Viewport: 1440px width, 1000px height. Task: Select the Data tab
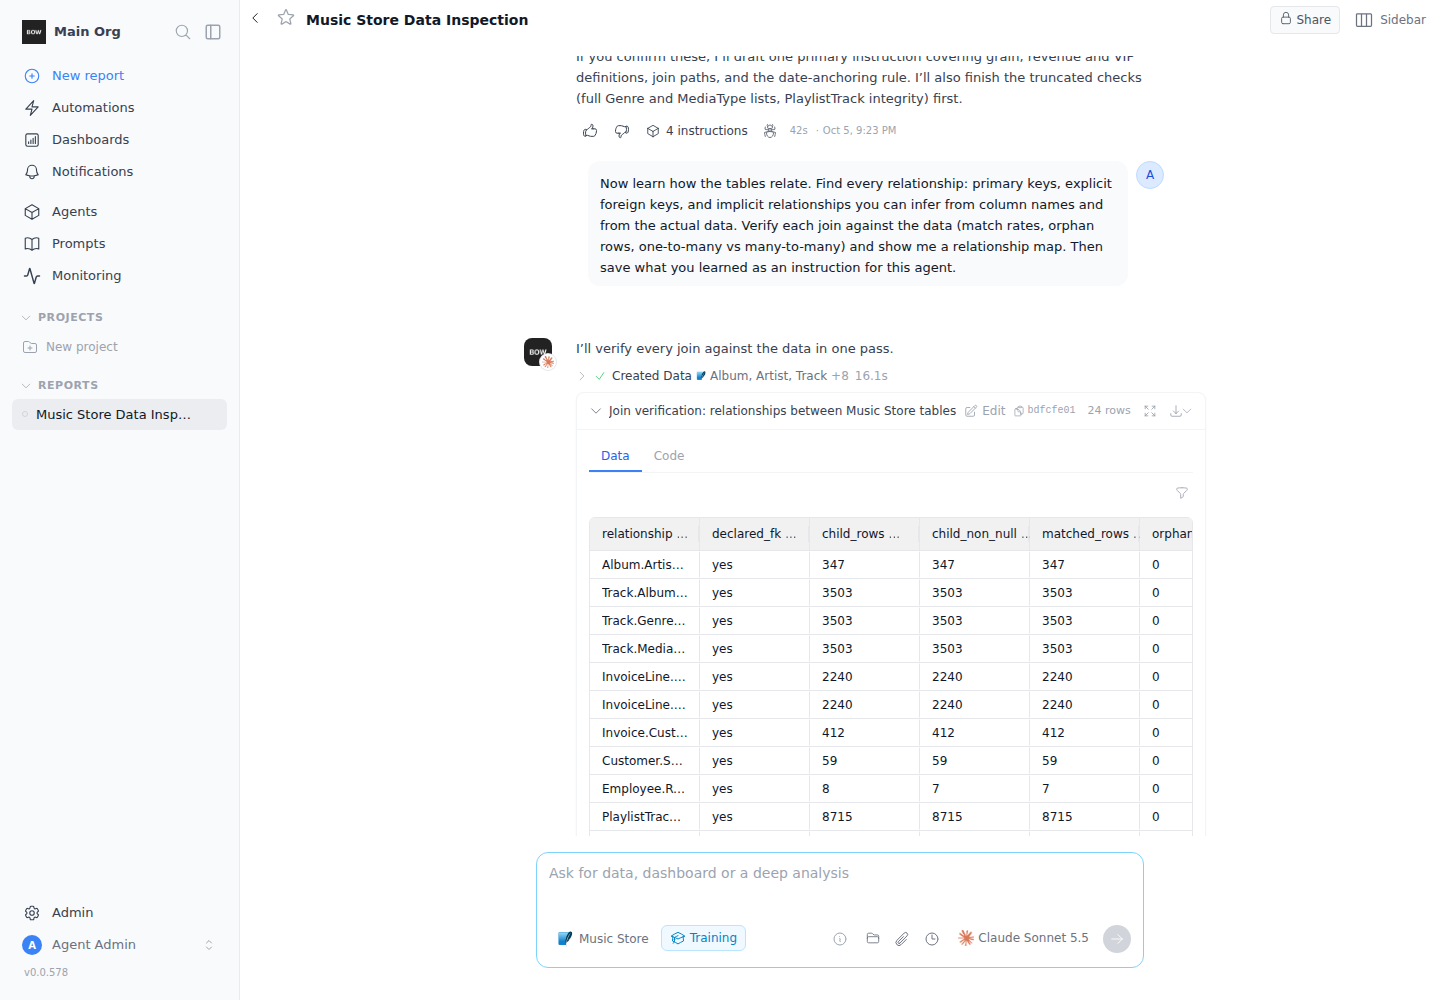coord(615,456)
